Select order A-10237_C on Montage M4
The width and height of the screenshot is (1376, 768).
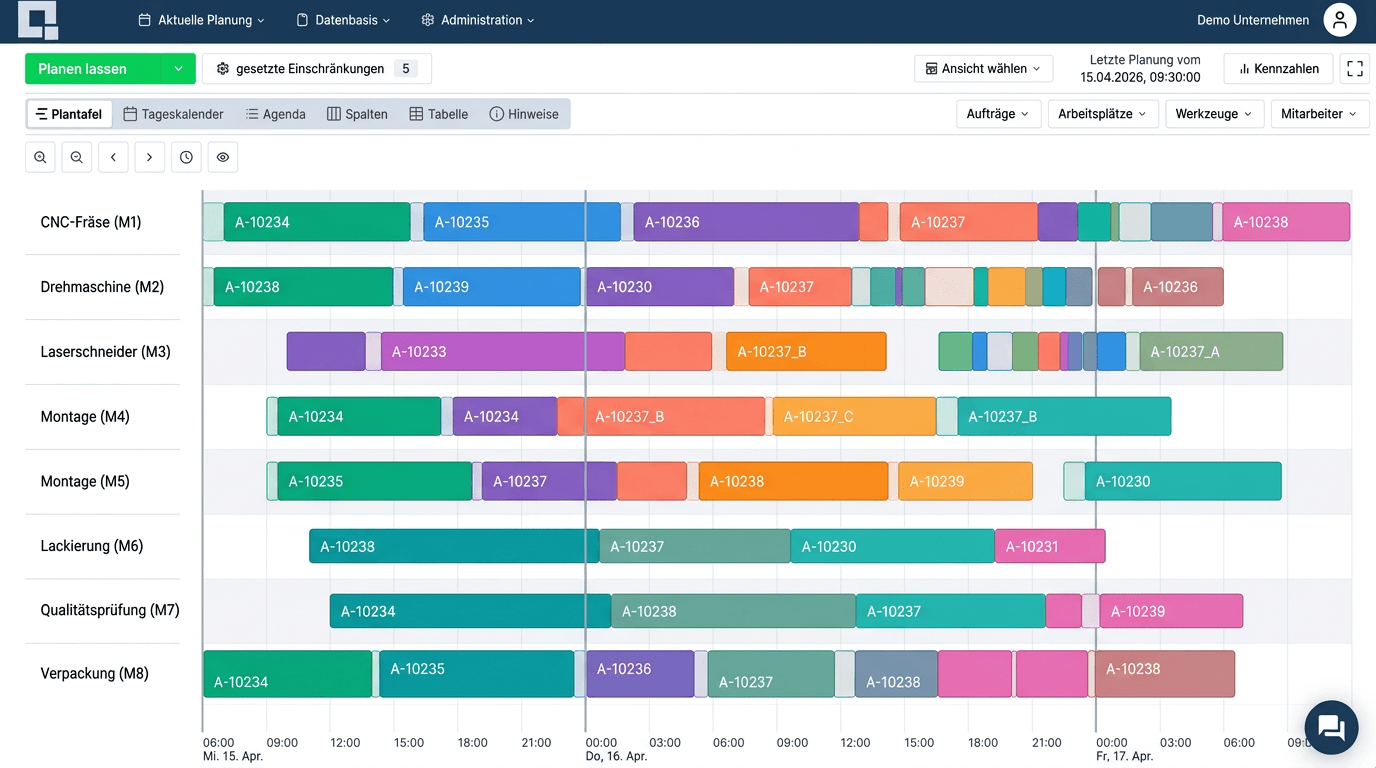853,416
